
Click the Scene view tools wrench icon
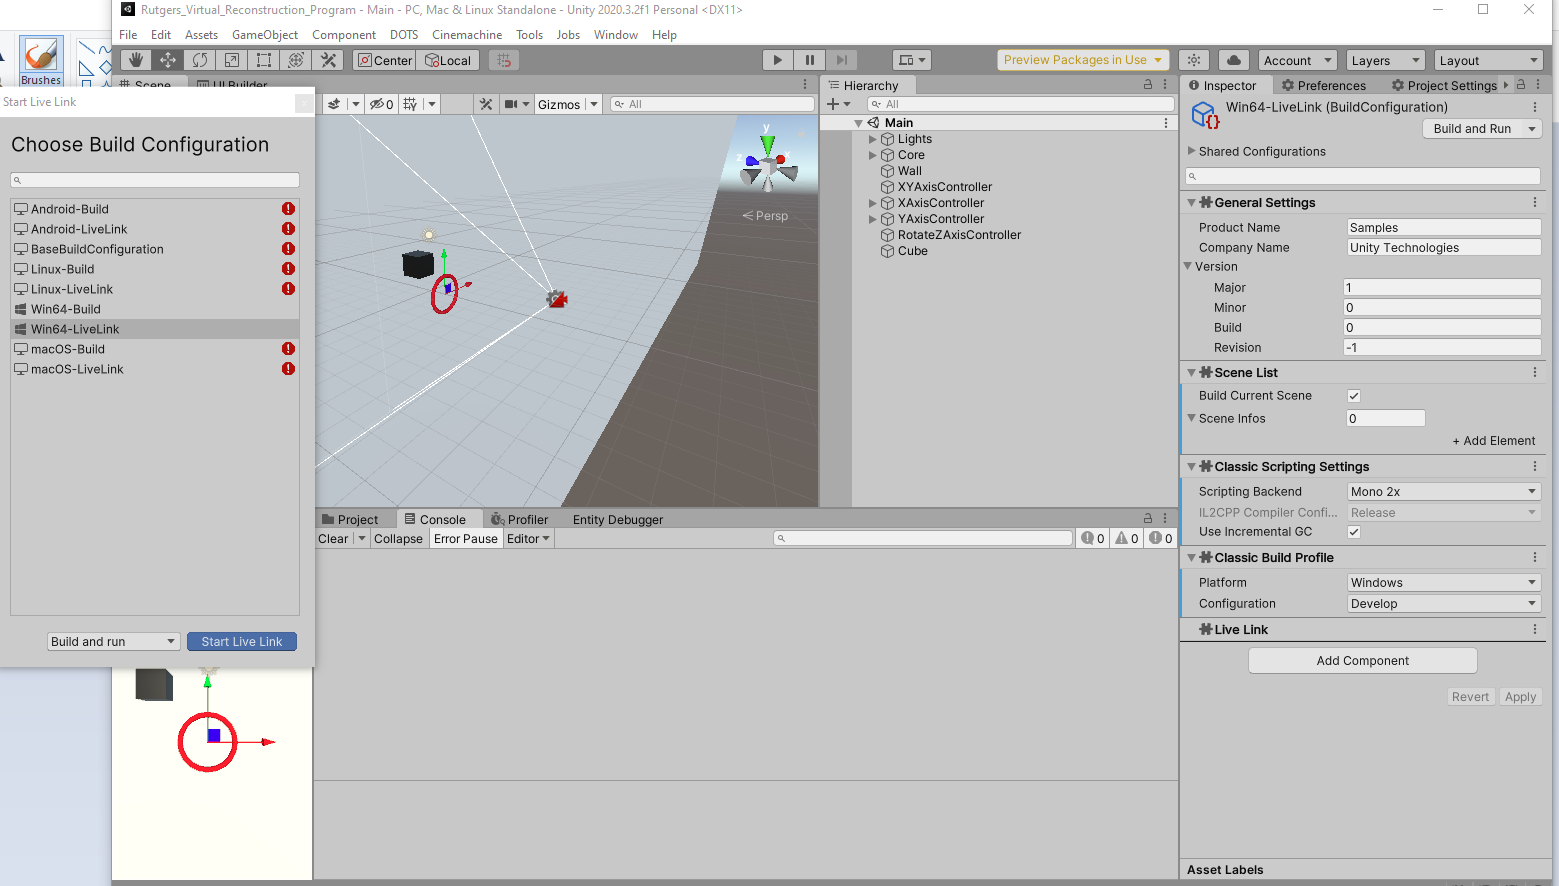(486, 104)
